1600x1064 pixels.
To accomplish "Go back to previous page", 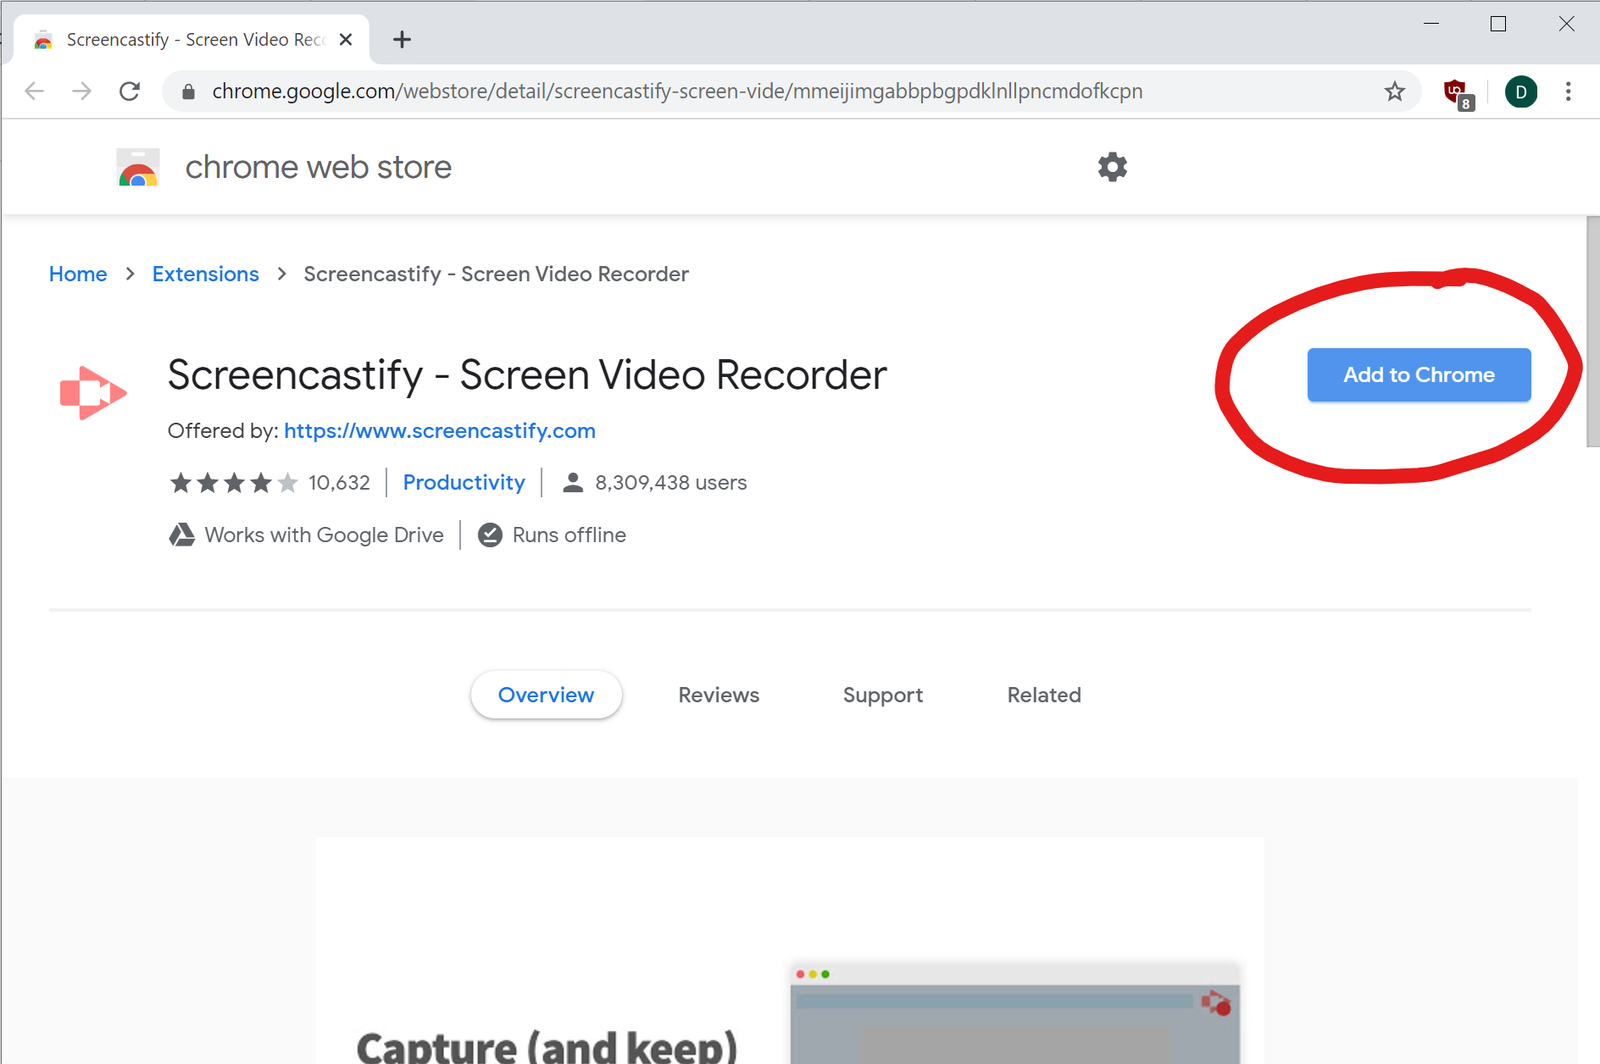I will click(35, 92).
